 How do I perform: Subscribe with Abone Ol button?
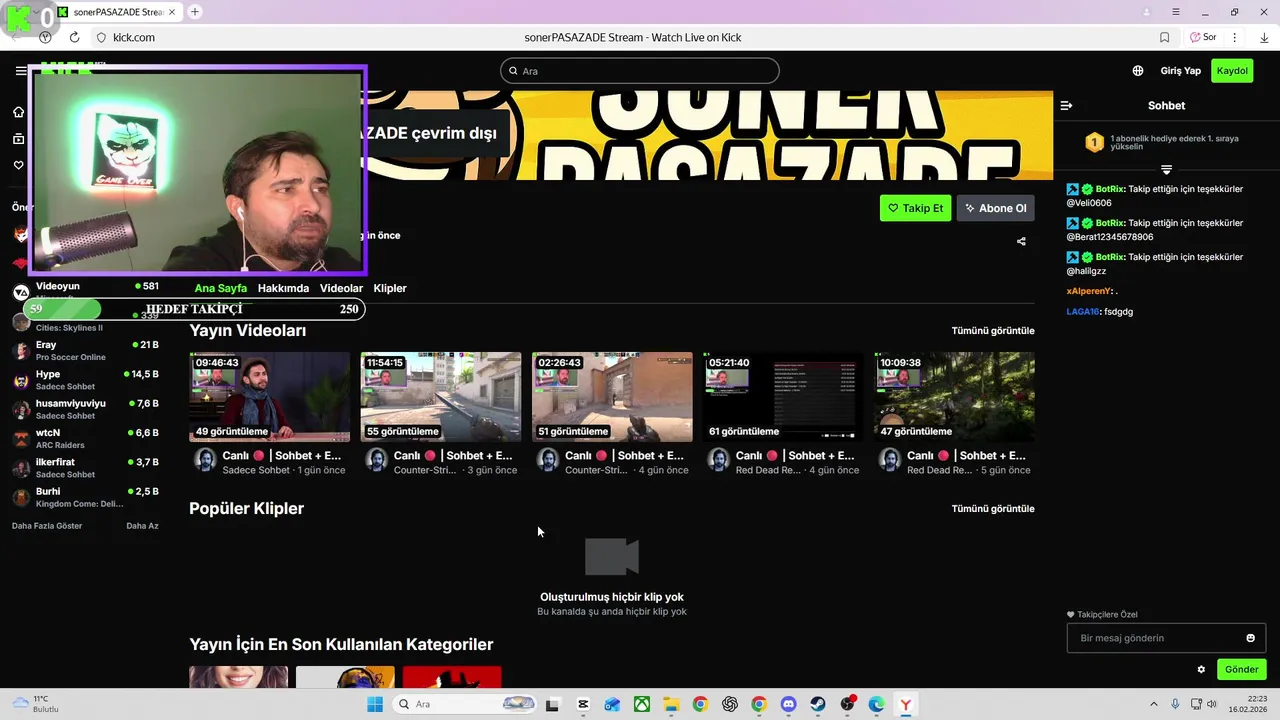coord(995,208)
